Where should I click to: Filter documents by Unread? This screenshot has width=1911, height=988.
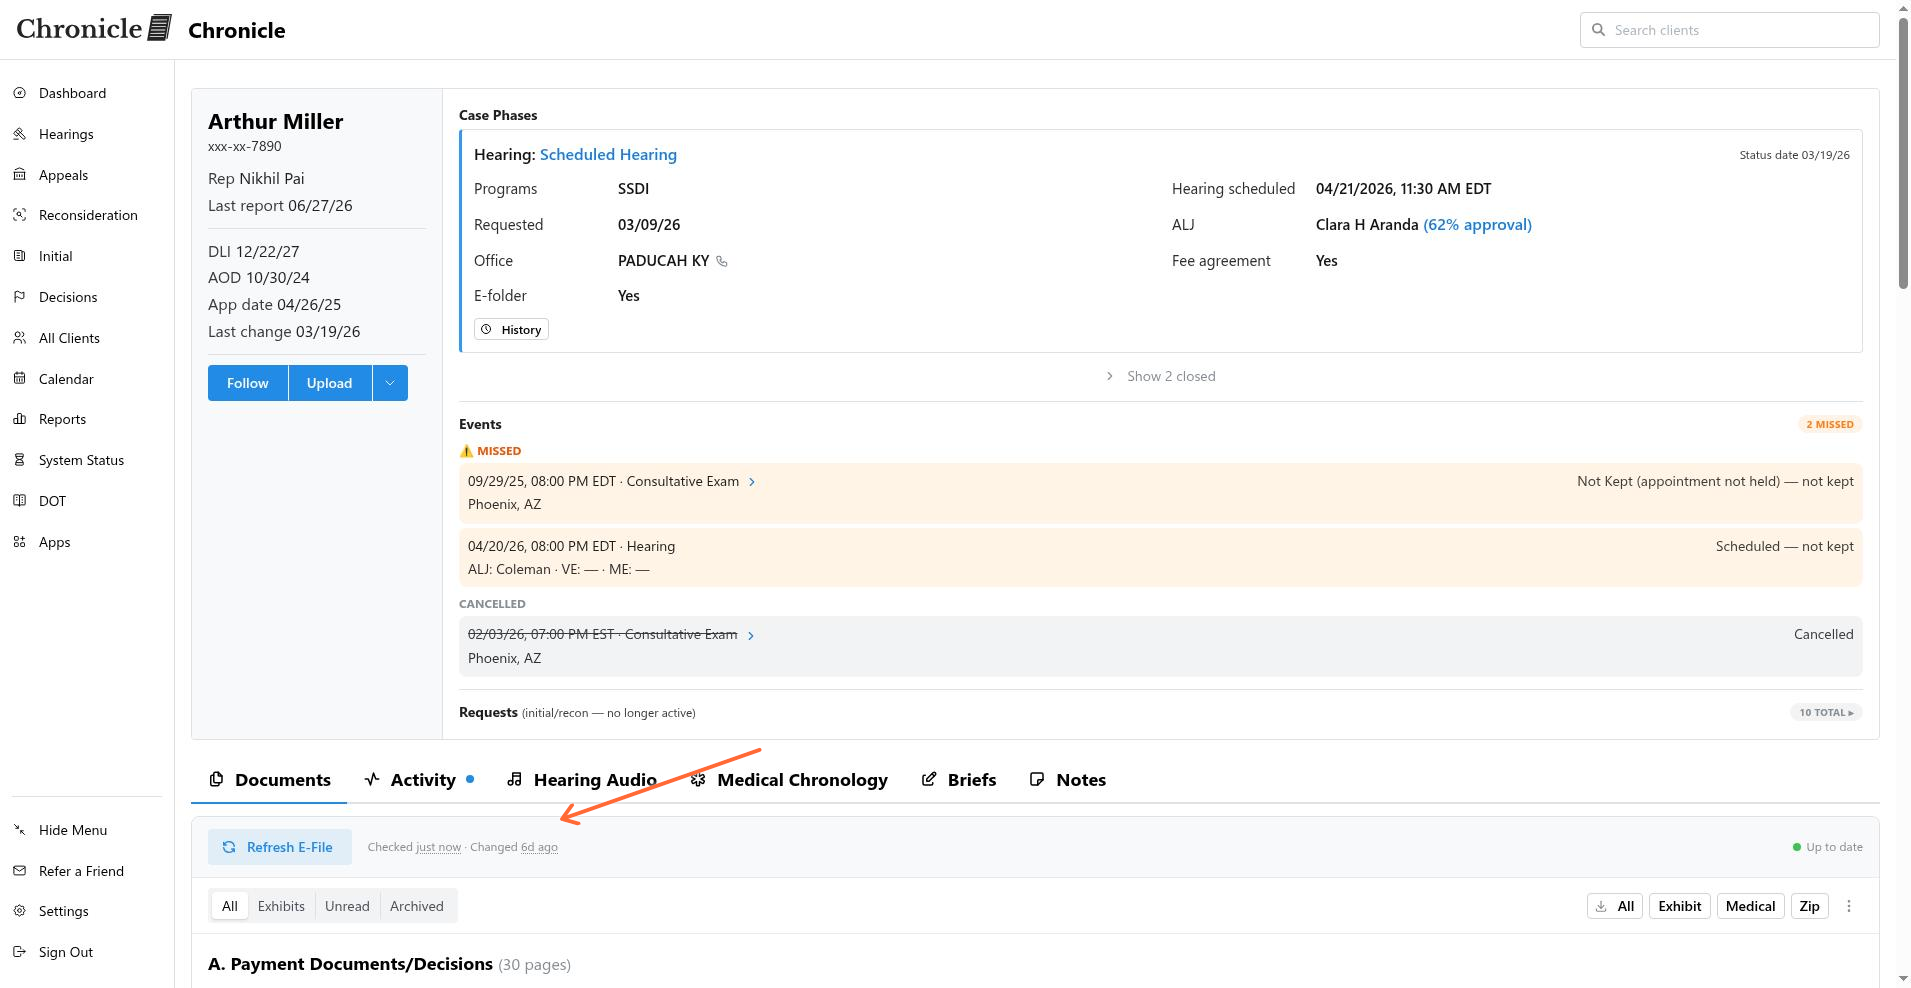(x=347, y=906)
